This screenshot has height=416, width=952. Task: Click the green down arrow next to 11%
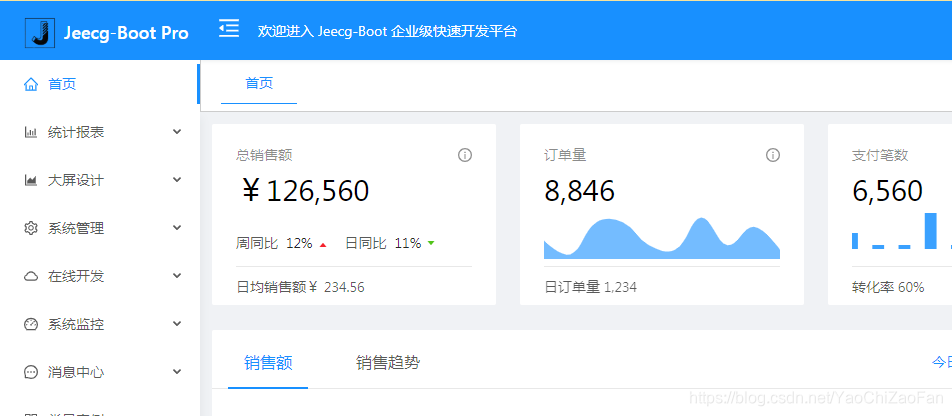point(431,243)
